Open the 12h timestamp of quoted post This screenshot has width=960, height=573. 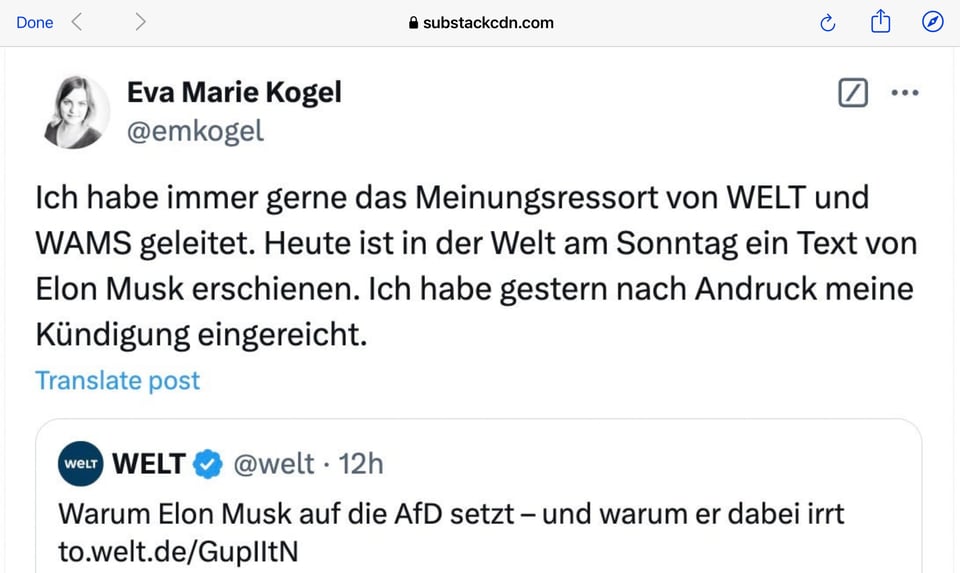point(361,464)
